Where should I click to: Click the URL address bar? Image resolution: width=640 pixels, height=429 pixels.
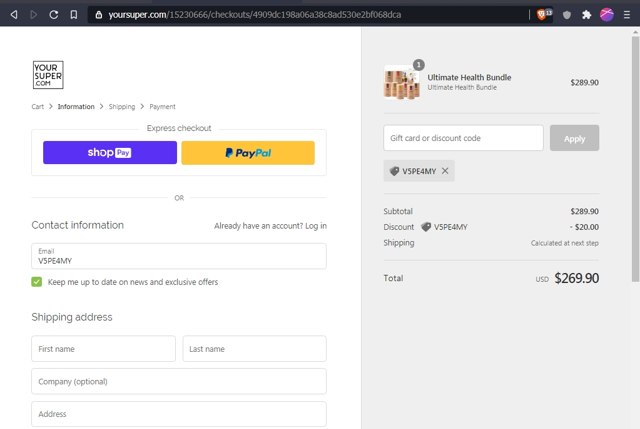(x=306, y=15)
